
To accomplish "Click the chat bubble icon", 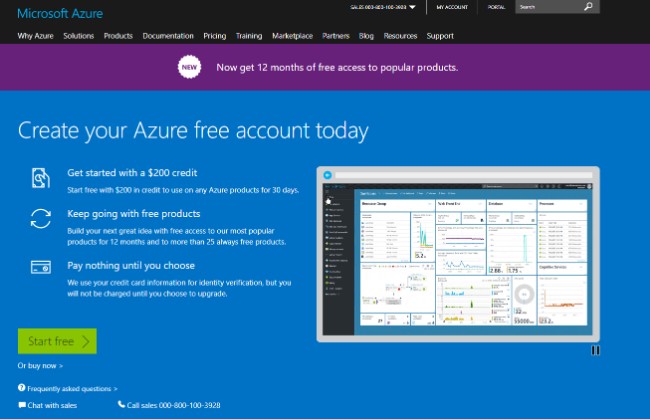I will (22, 405).
